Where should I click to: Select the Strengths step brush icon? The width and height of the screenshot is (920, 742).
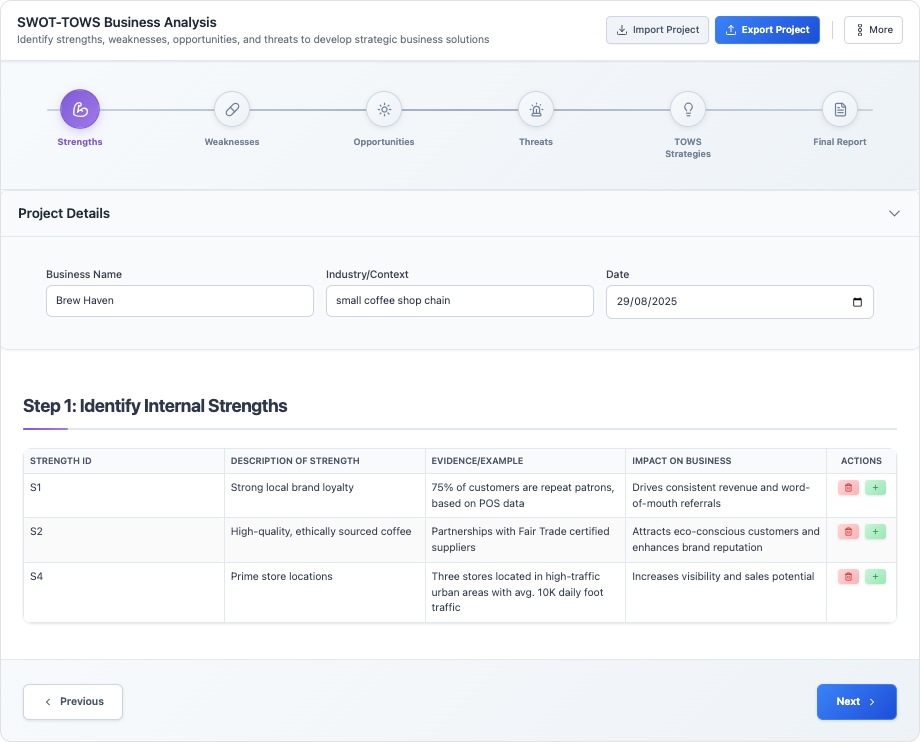click(x=80, y=109)
